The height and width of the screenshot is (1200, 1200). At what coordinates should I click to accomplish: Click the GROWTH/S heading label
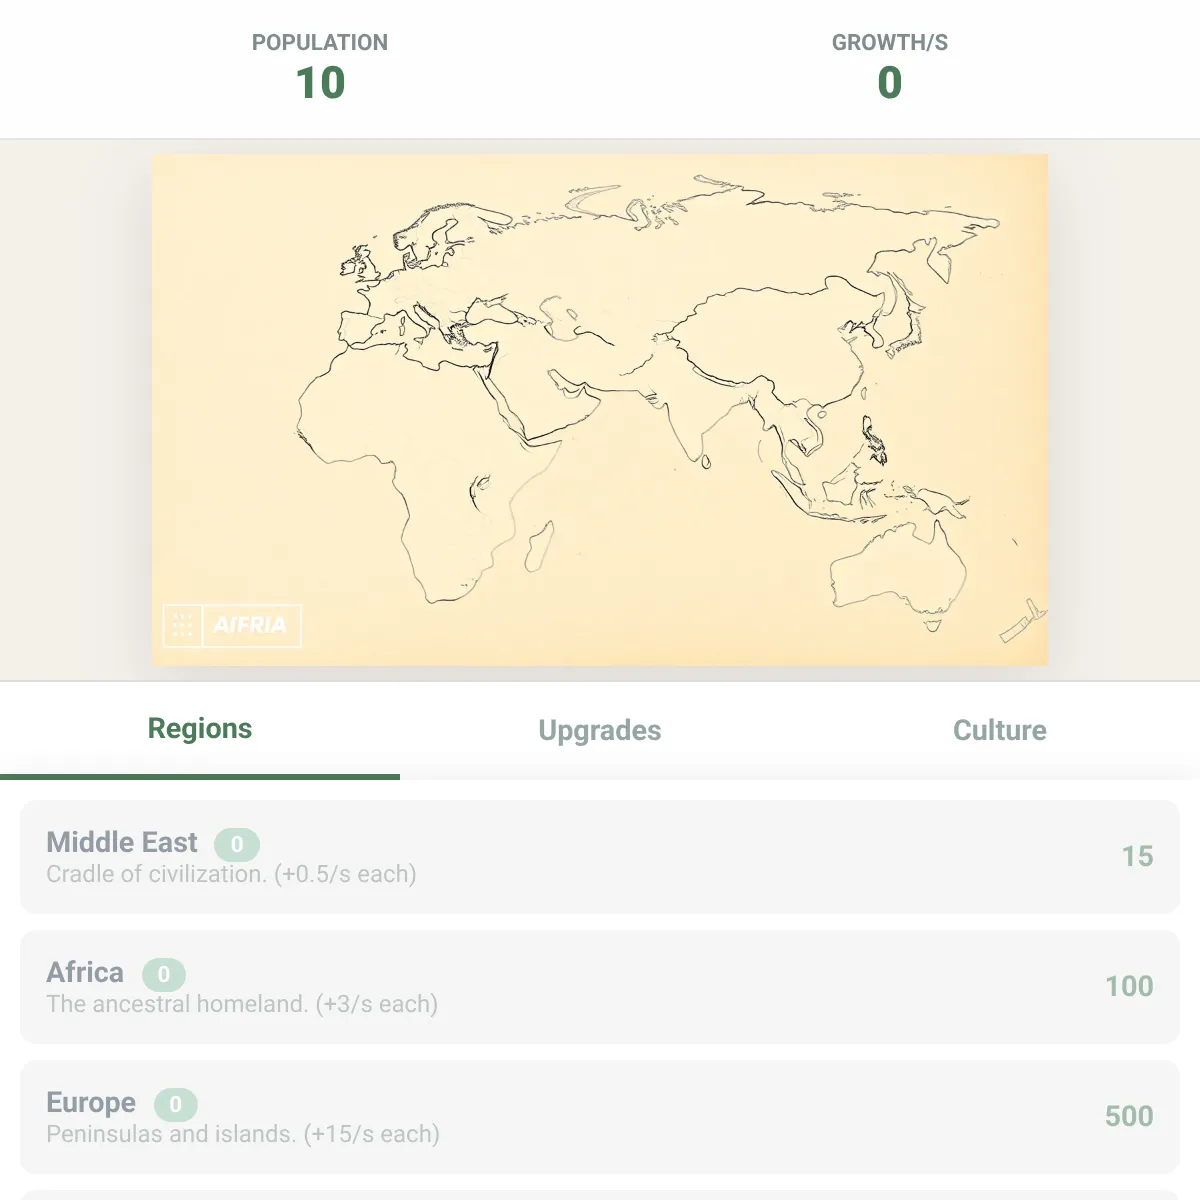click(x=890, y=43)
